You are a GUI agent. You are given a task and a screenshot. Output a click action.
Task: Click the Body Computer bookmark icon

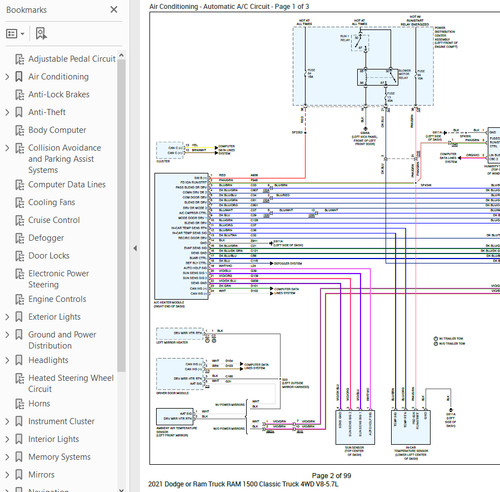[x=20, y=130]
